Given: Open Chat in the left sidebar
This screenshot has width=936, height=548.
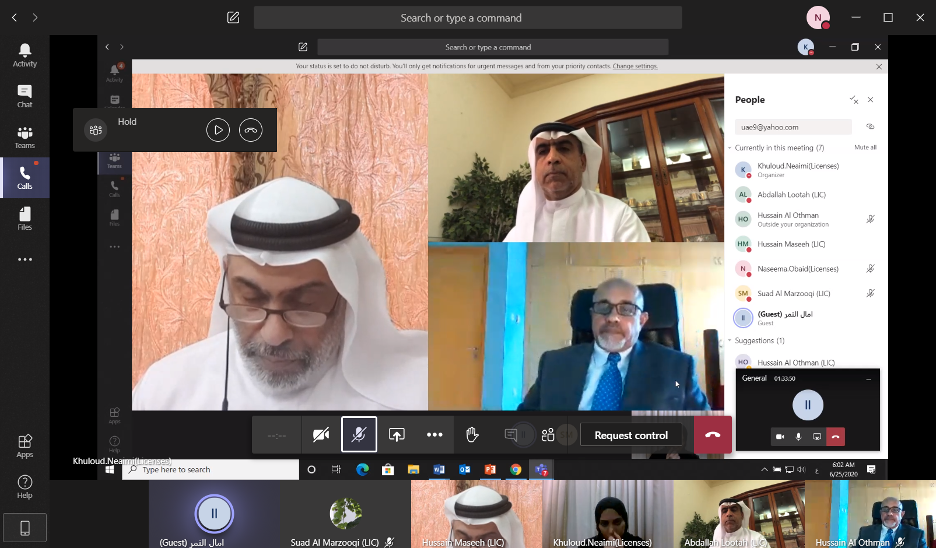Looking at the screenshot, I should coord(25,96).
